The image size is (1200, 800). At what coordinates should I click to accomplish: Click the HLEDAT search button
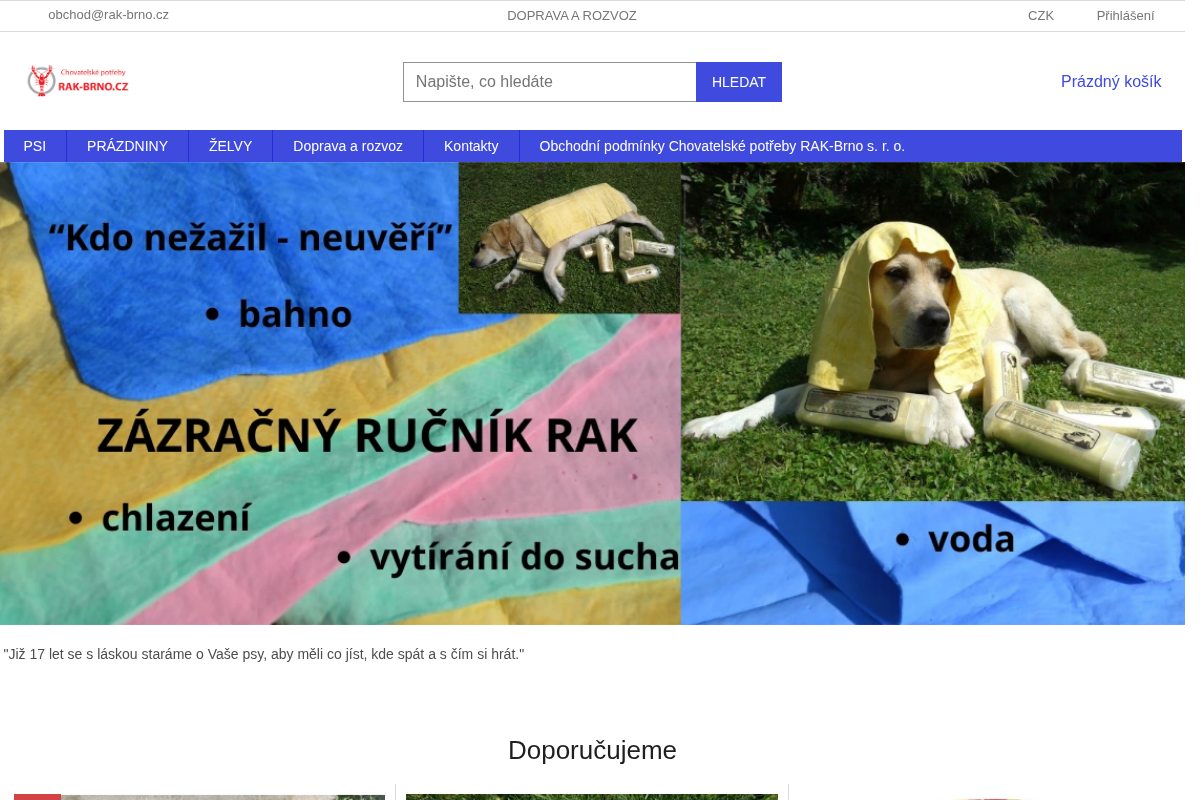(739, 82)
